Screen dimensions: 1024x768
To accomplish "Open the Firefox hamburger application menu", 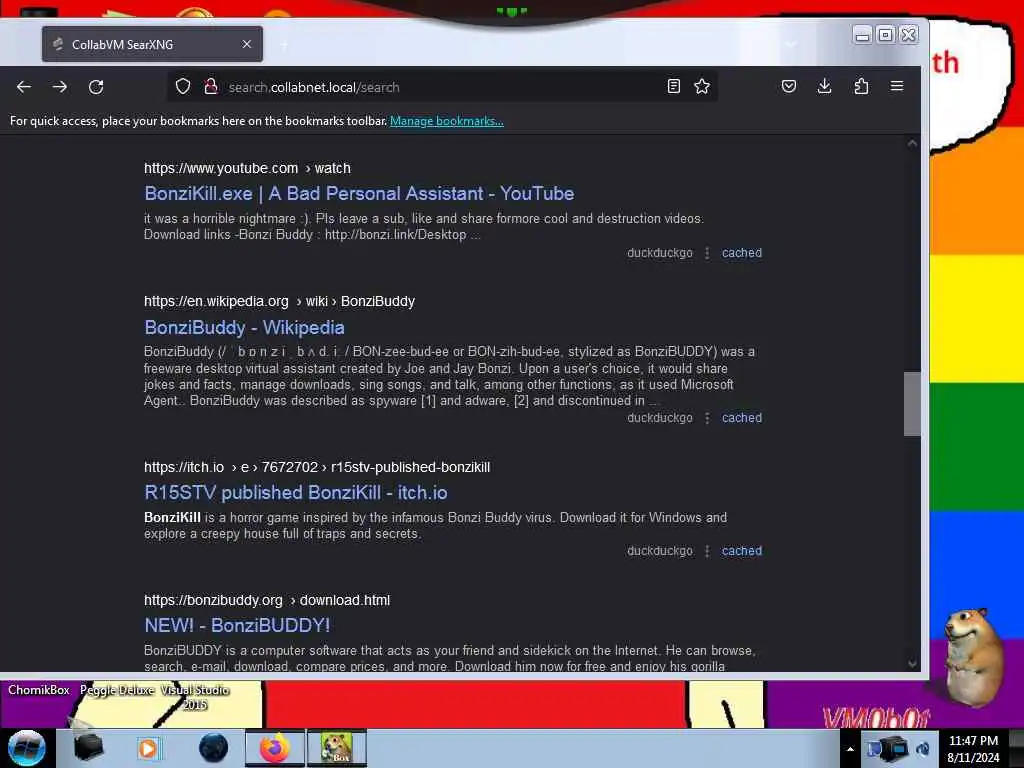I will pos(897,86).
